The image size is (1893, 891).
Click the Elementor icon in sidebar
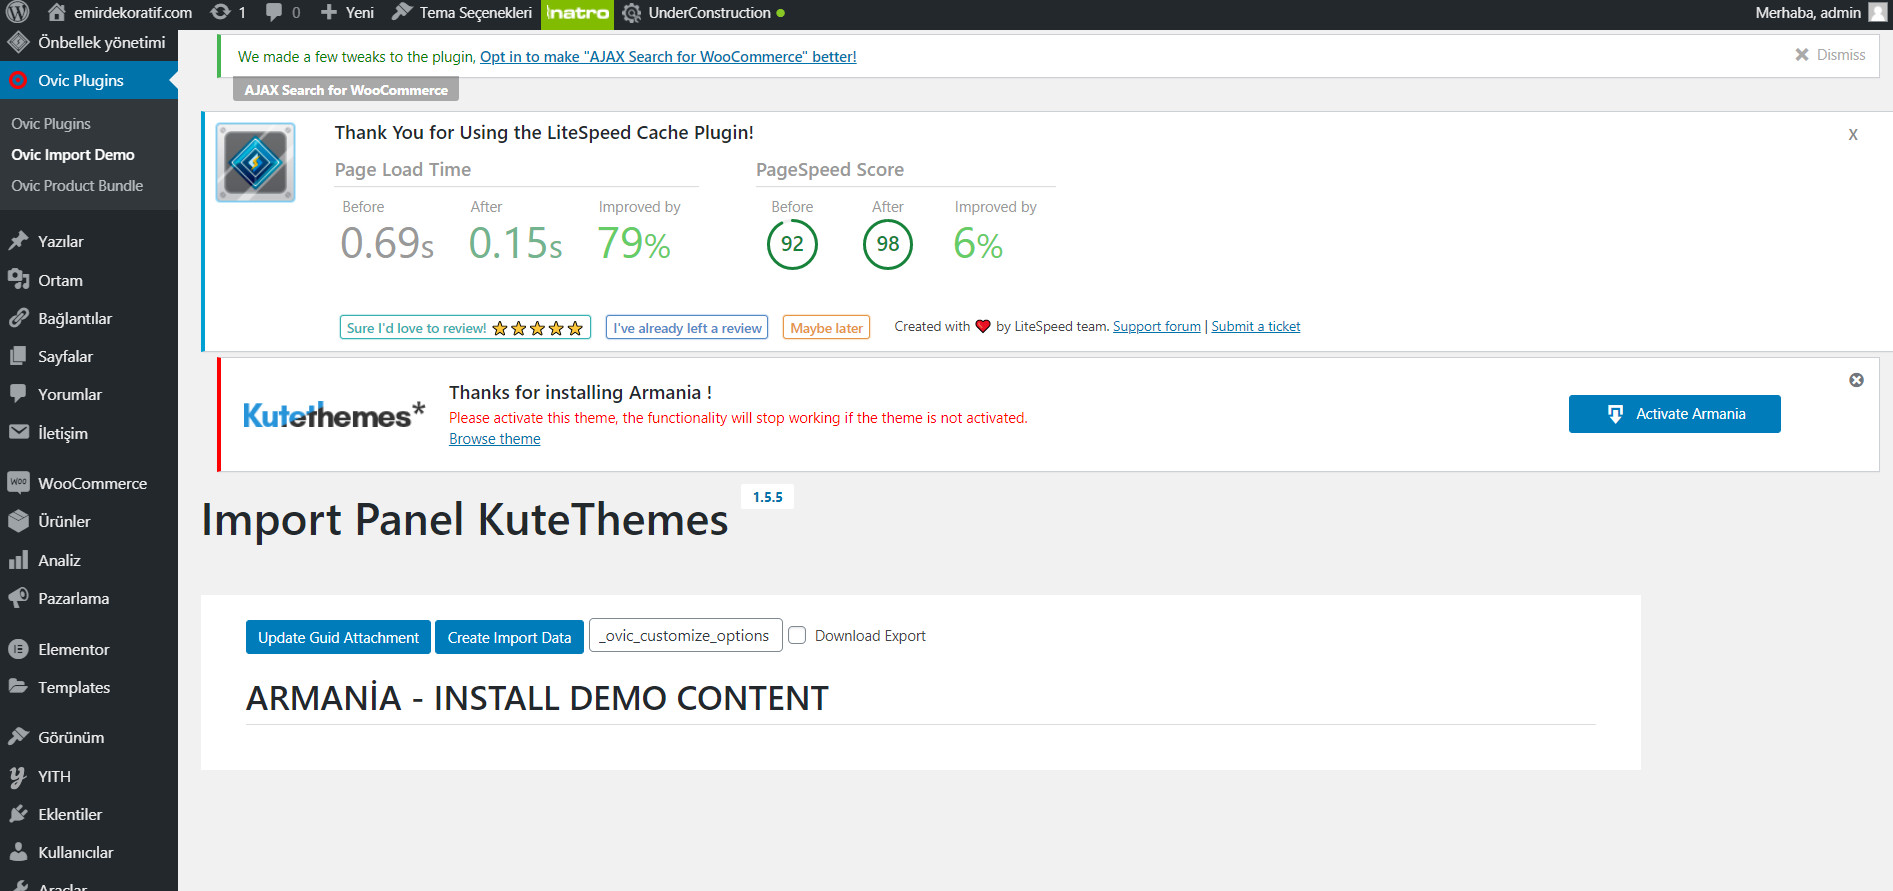point(18,649)
